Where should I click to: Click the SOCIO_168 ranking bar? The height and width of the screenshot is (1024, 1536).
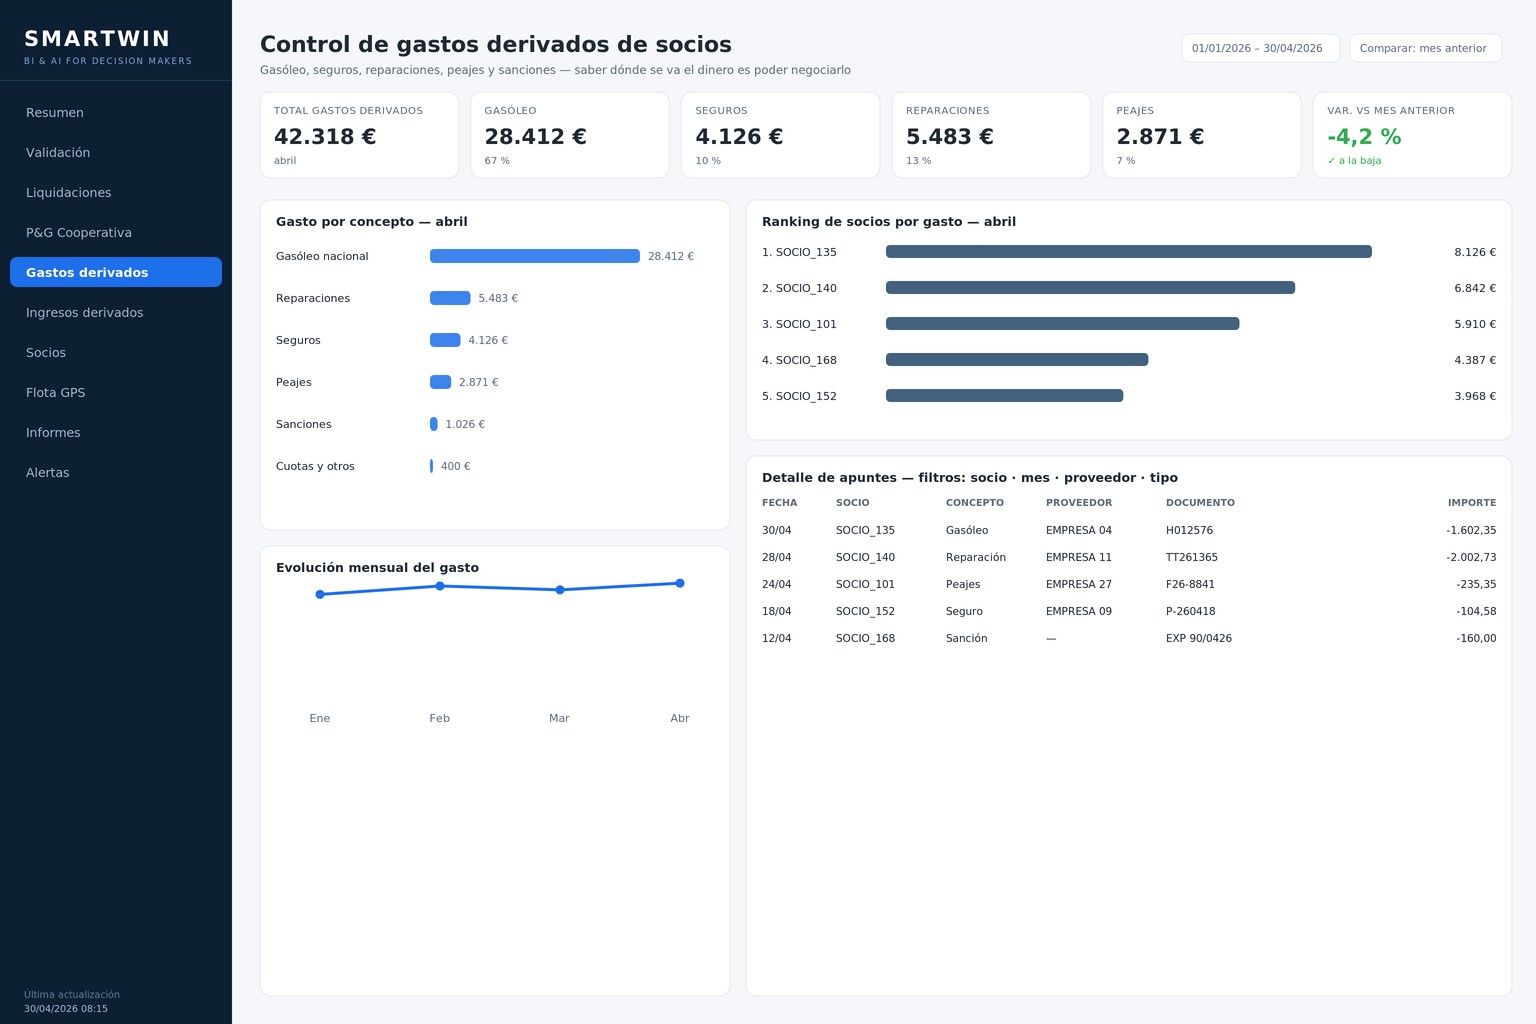click(1017, 360)
